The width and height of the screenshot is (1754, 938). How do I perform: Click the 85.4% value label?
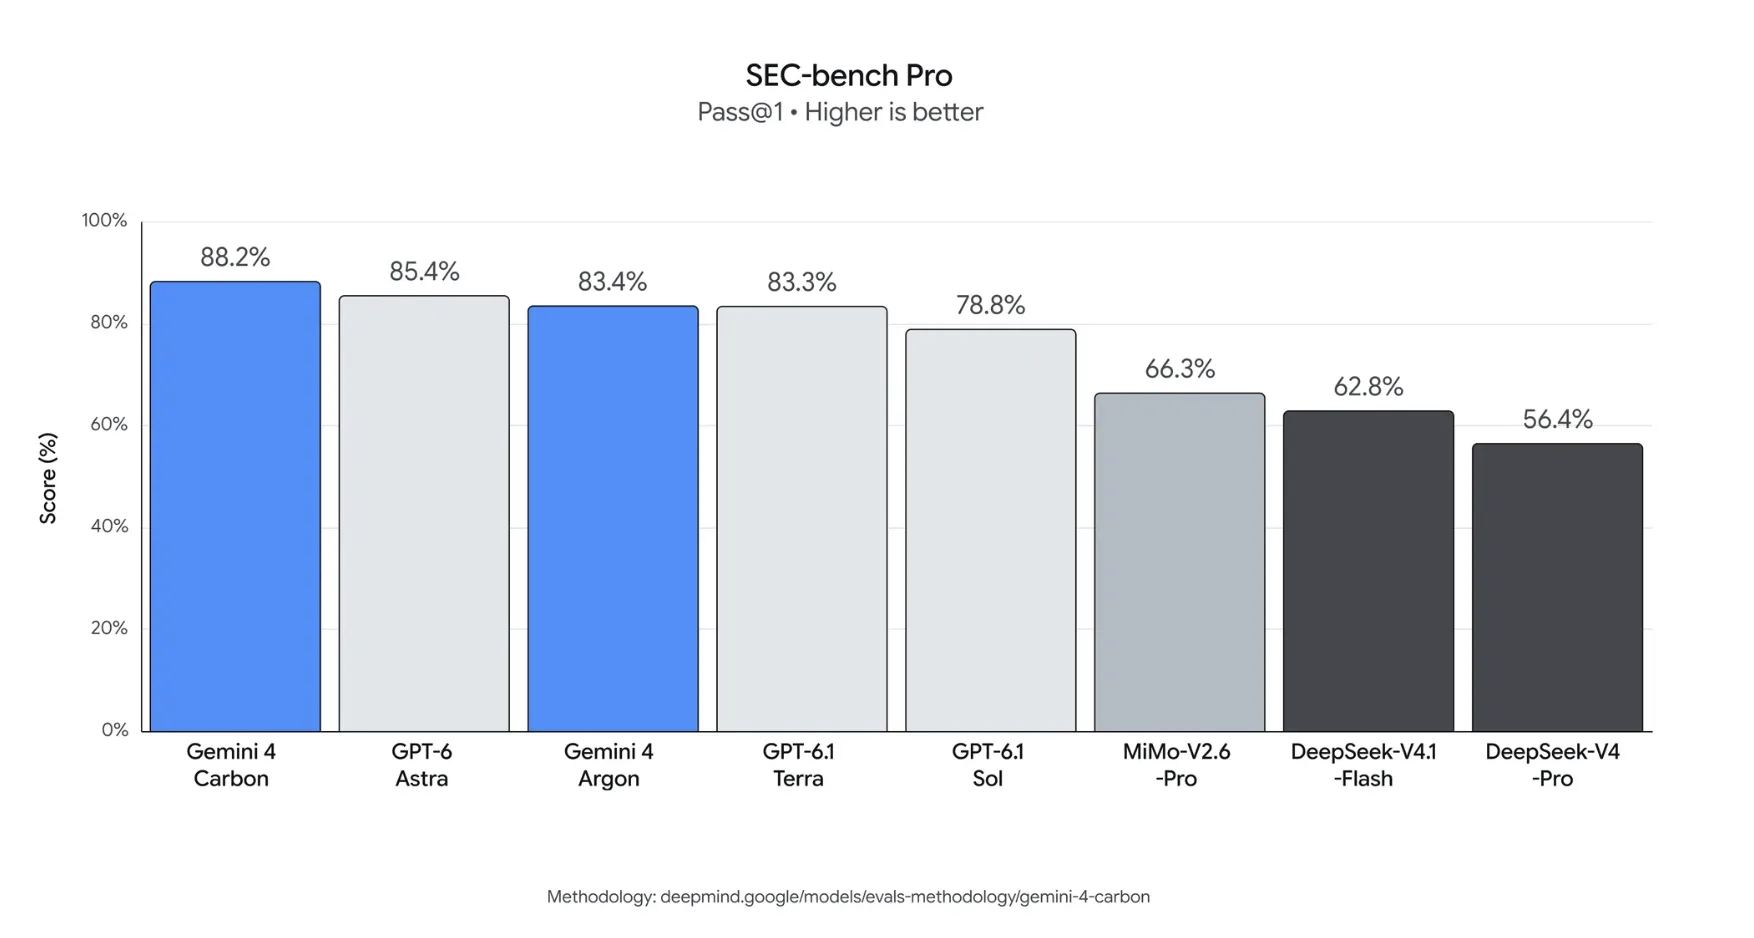pos(424,271)
